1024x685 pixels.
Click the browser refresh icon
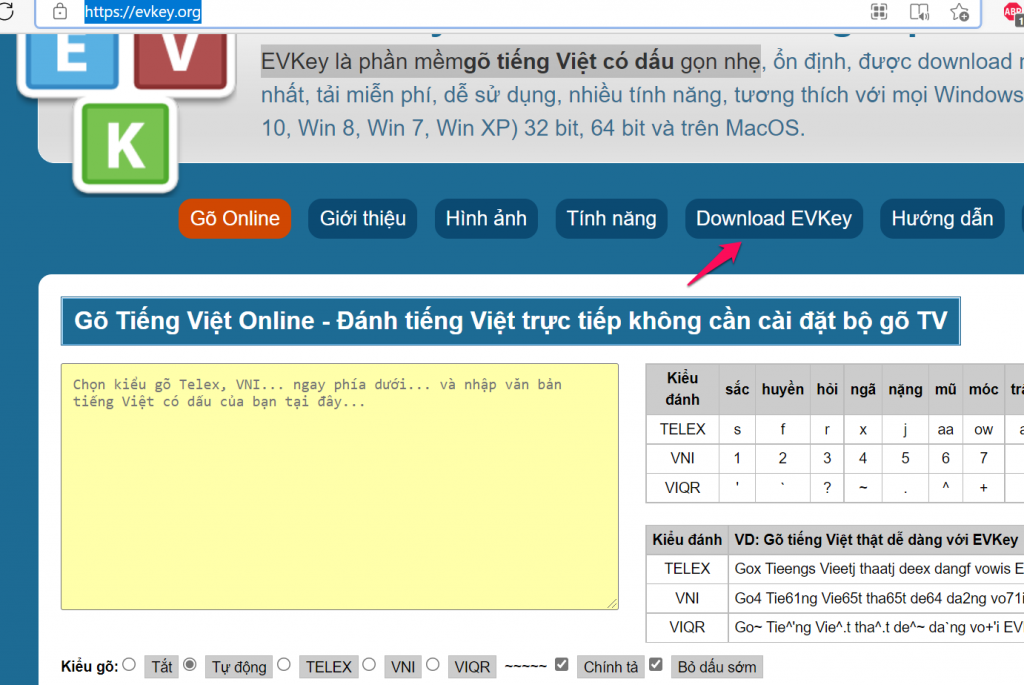click(5, 12)
